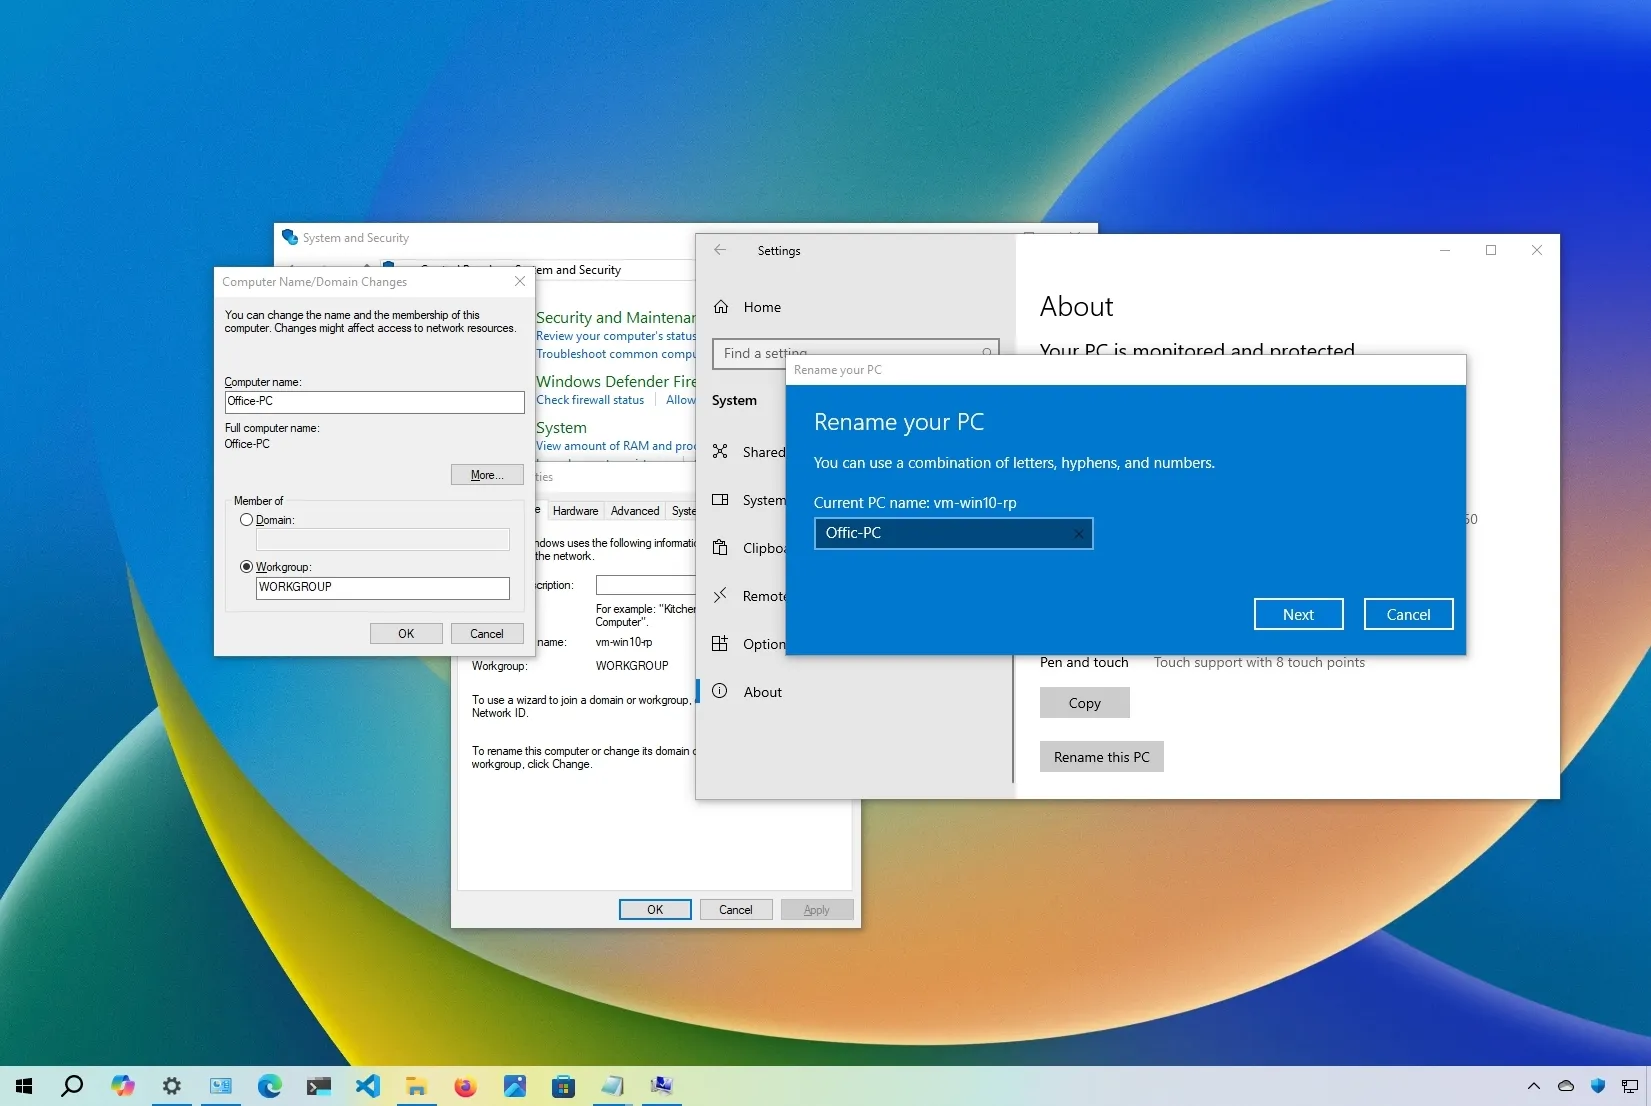The width and height of the screenshot is (1651, 1106).
Task: Launch Firefox from the taskbar
Action: pos(465,1086)
